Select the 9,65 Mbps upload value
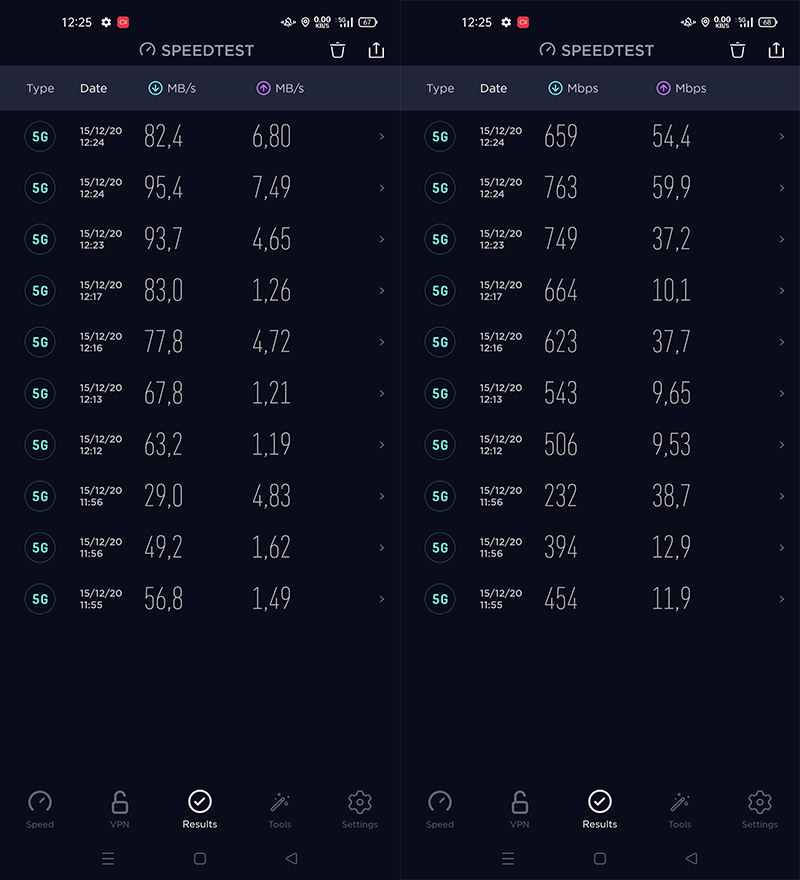The height and width of the screenshot is (880, 800). tap(671, 393)
